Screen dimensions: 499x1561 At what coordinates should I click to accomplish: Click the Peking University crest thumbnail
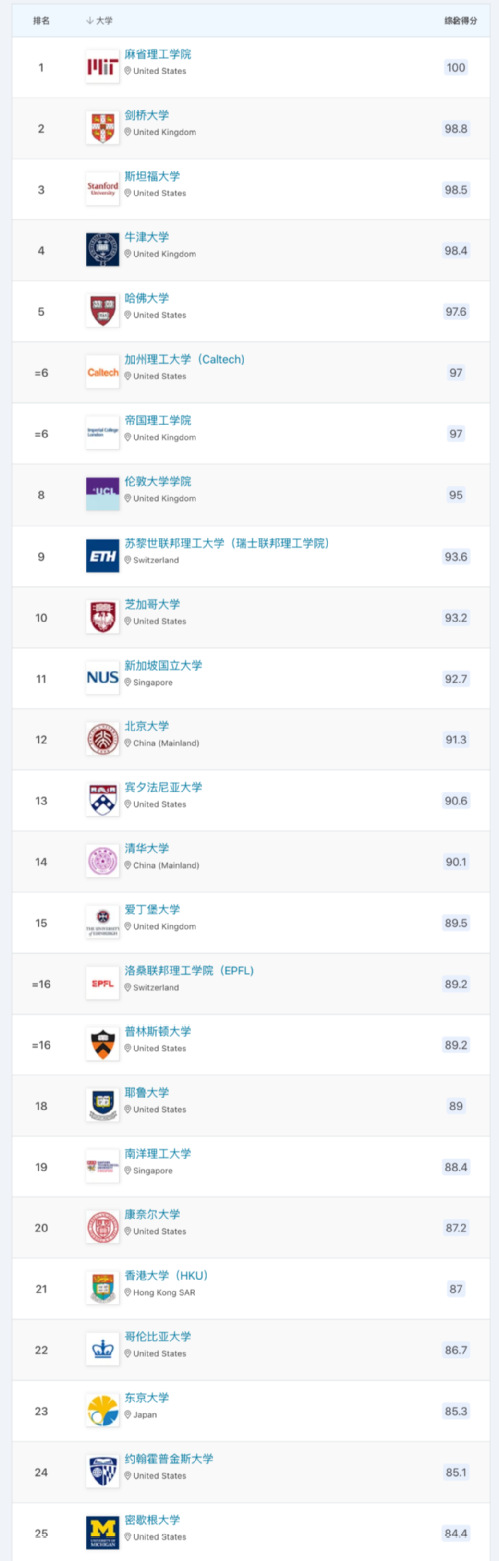click(x=103, y=739)
